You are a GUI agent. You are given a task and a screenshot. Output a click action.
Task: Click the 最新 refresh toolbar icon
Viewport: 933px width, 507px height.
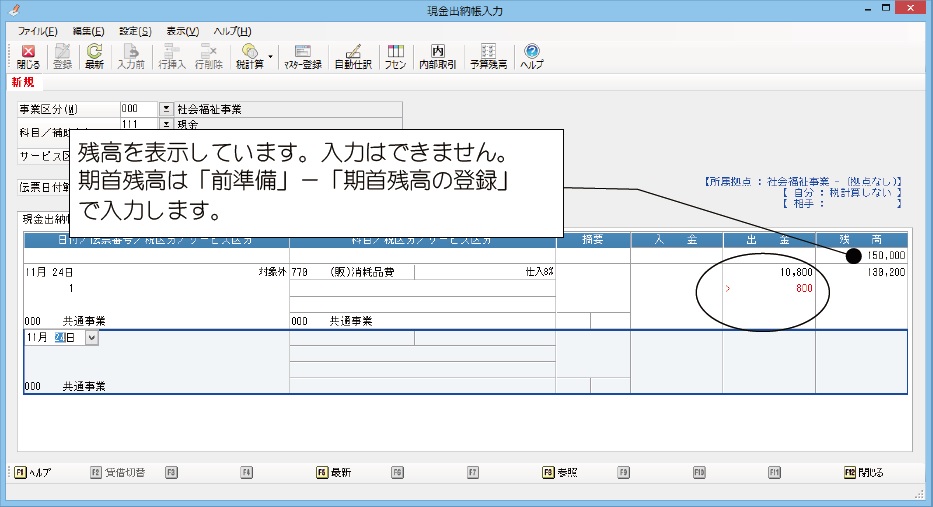(x=94, y=56)
